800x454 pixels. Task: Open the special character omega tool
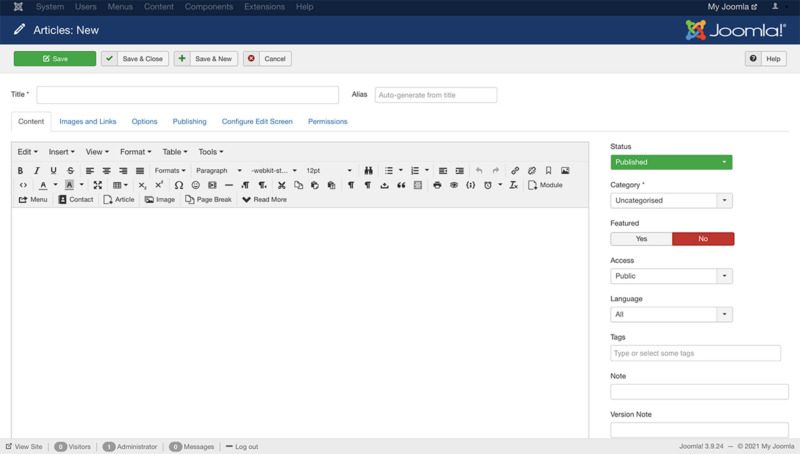179,185
